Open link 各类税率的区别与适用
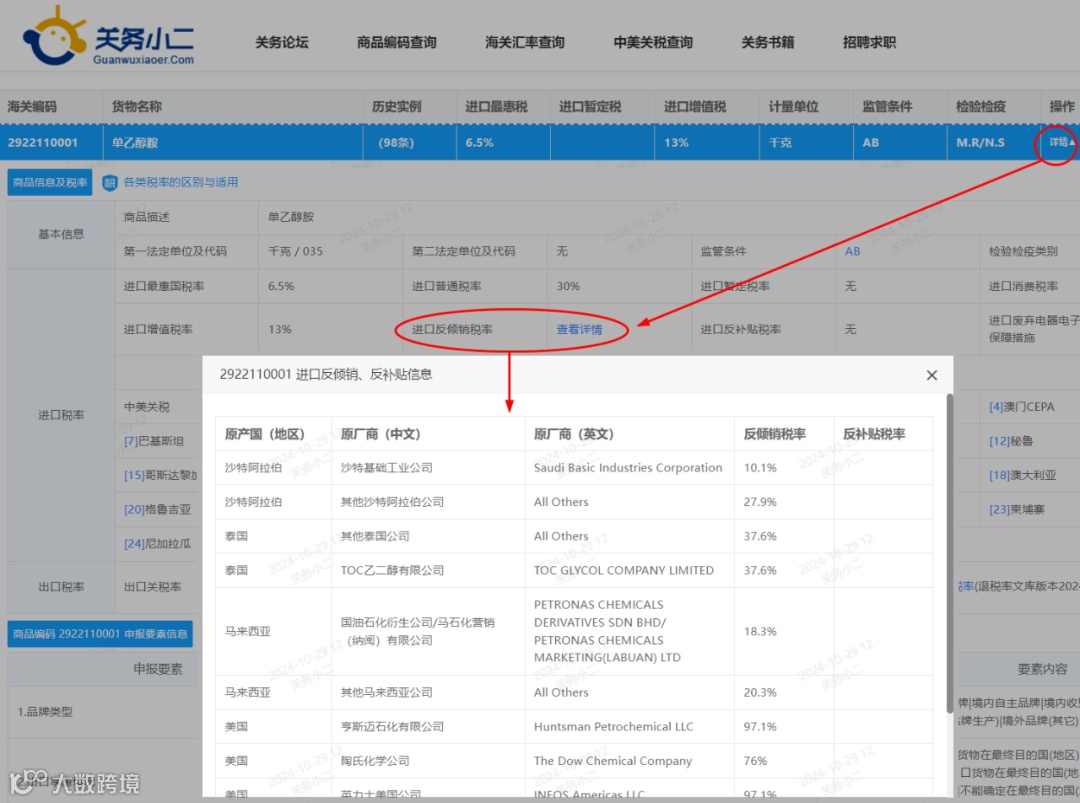The width and height of the screenshot is (1080, 803). 180,182
